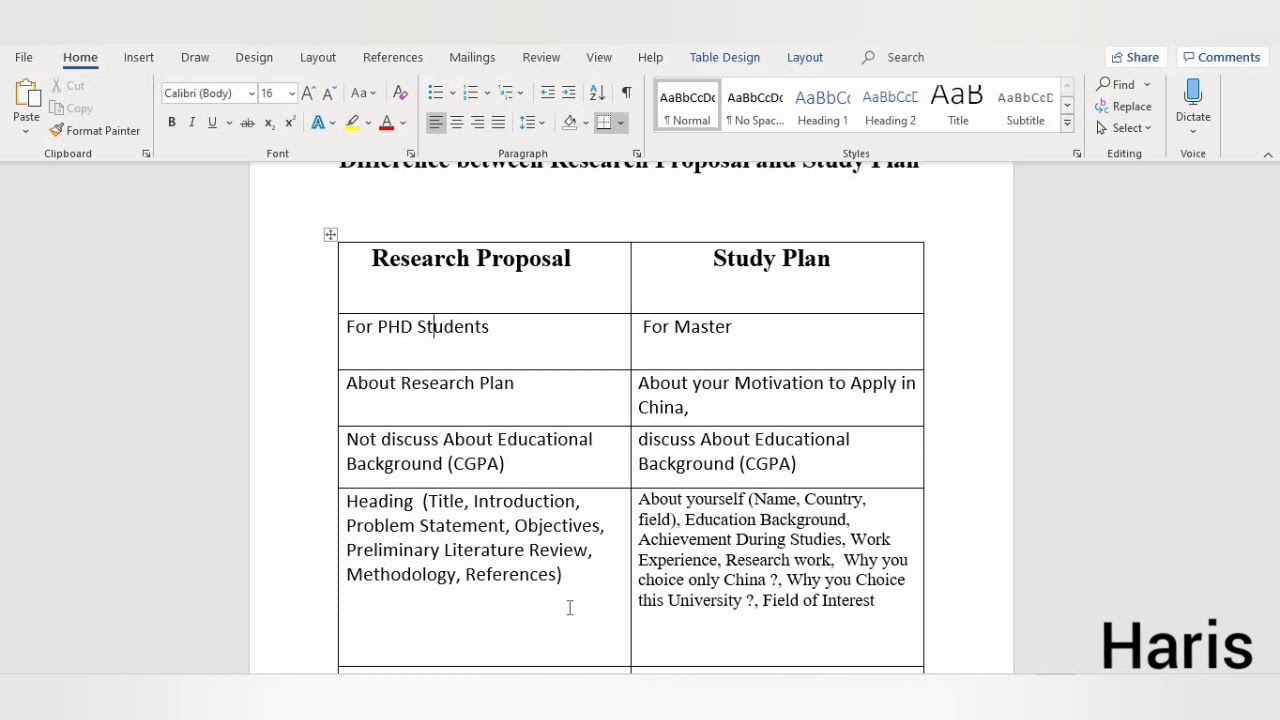
Task: Toggle Align Left paragraph alignment
Action: (435, 123)
